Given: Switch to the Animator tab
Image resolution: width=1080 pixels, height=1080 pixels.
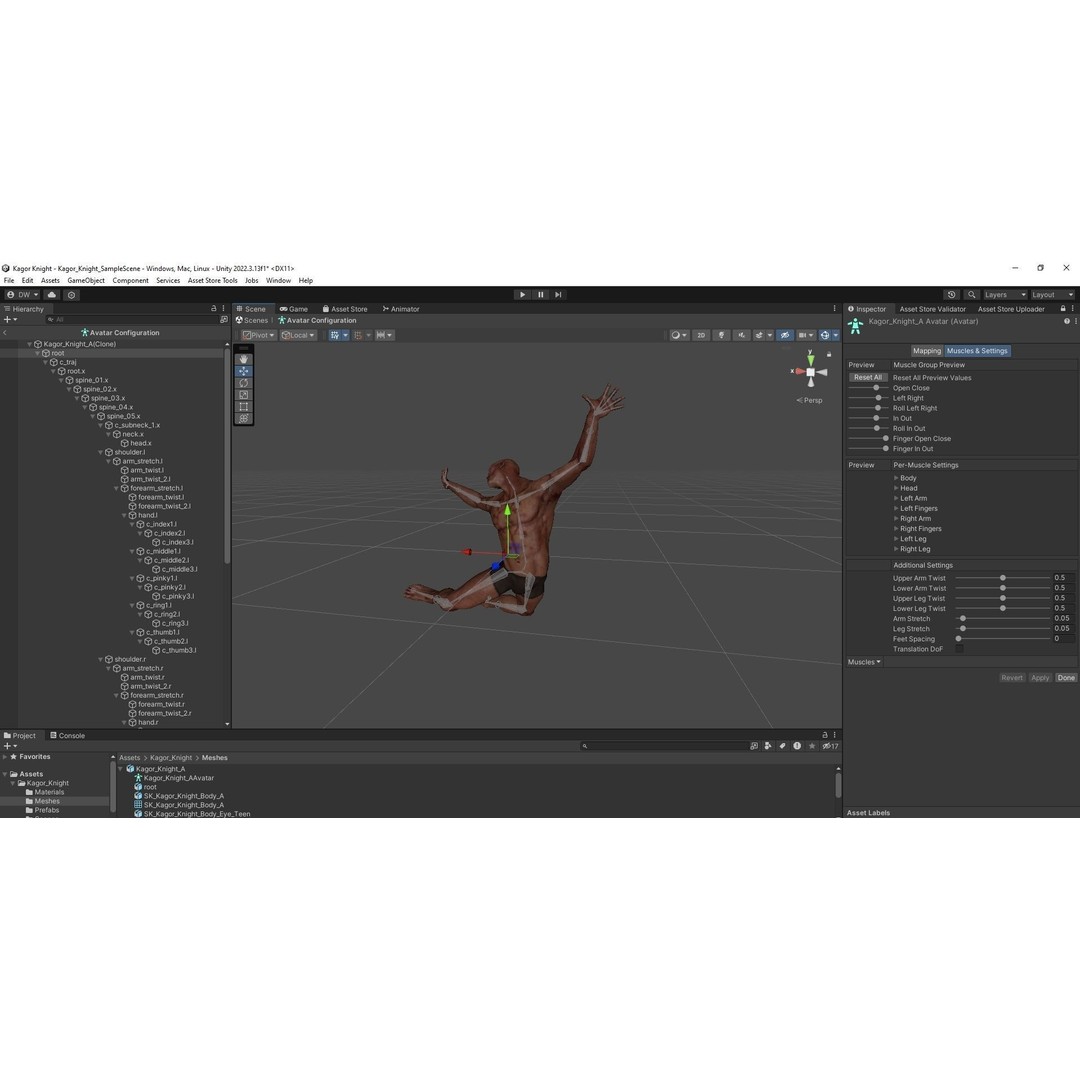Looking at the screenshot, I should coord(401,309).
